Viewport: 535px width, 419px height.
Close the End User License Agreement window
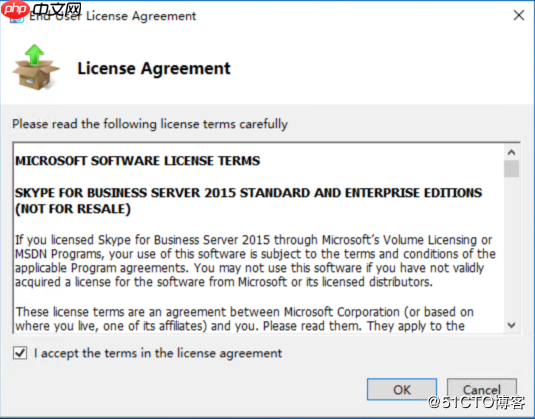pos(519,15)
